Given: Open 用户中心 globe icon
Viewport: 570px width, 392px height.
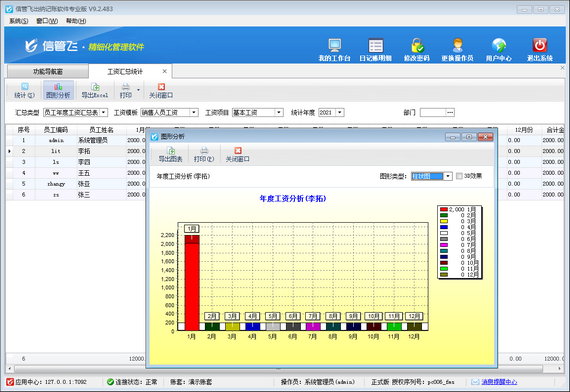Looking at the screenshot, I should 499,45.
